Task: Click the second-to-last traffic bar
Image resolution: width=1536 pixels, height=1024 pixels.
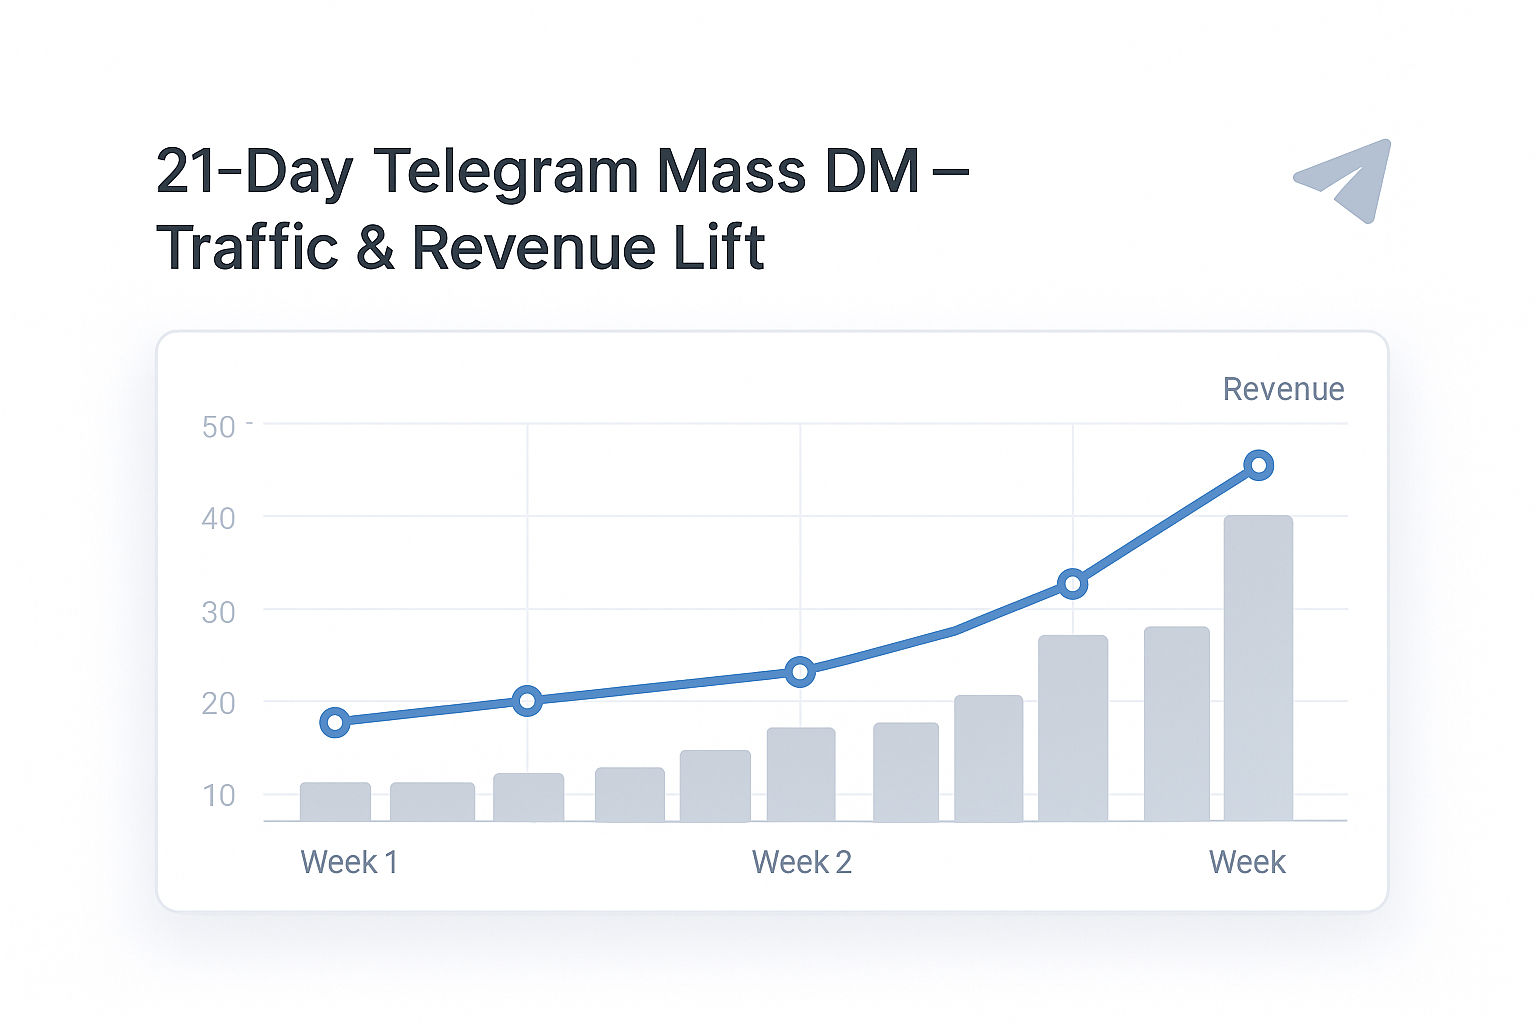Action: point(1176,724)
